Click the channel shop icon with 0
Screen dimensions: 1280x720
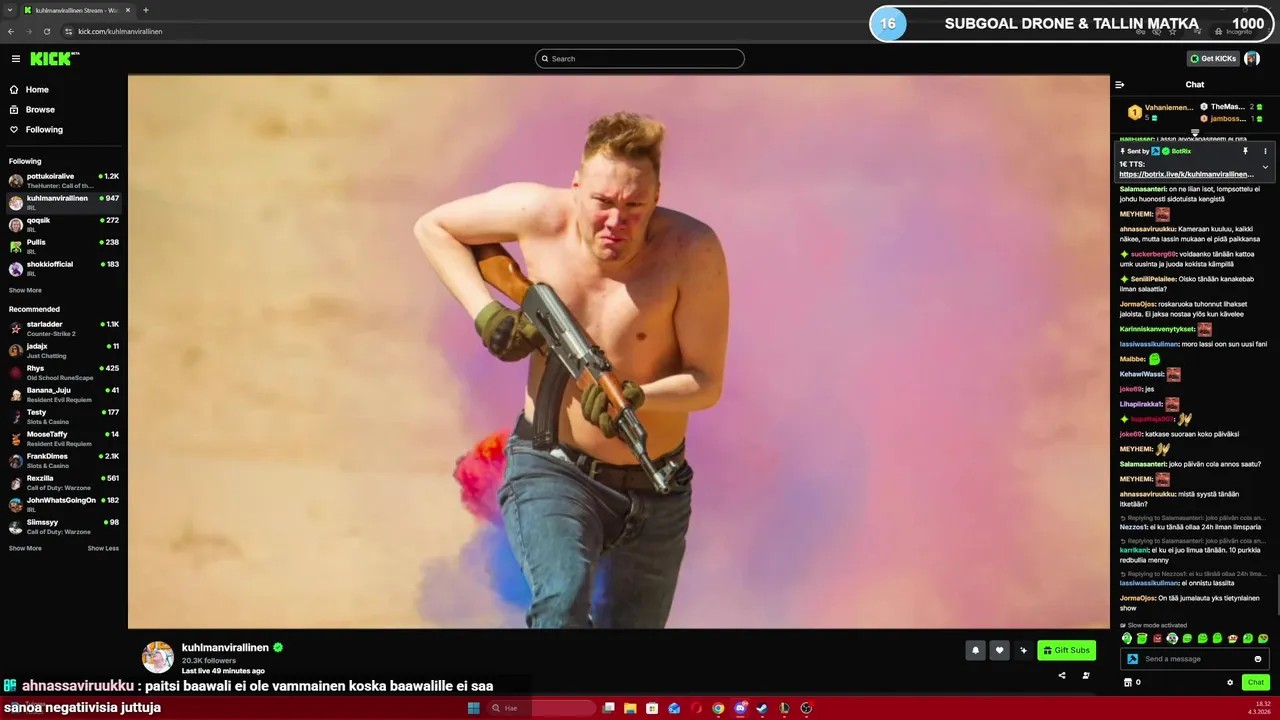(1132, 683)
